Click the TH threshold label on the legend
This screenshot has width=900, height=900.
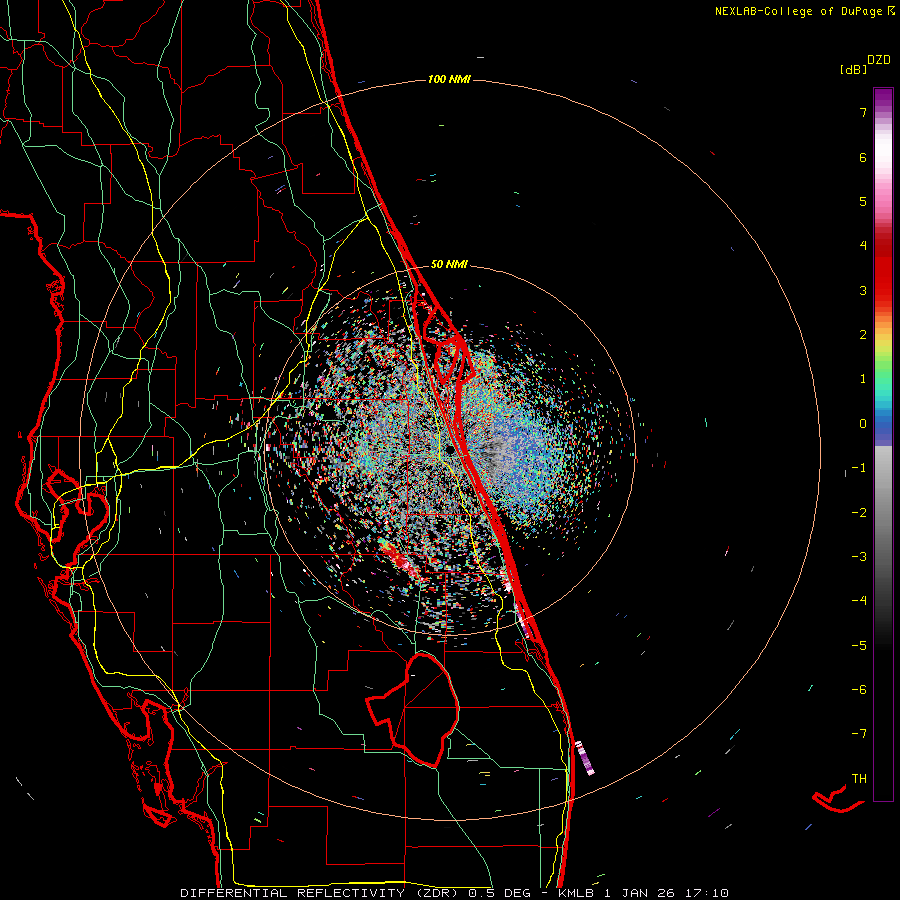click(x=859, y=779)
